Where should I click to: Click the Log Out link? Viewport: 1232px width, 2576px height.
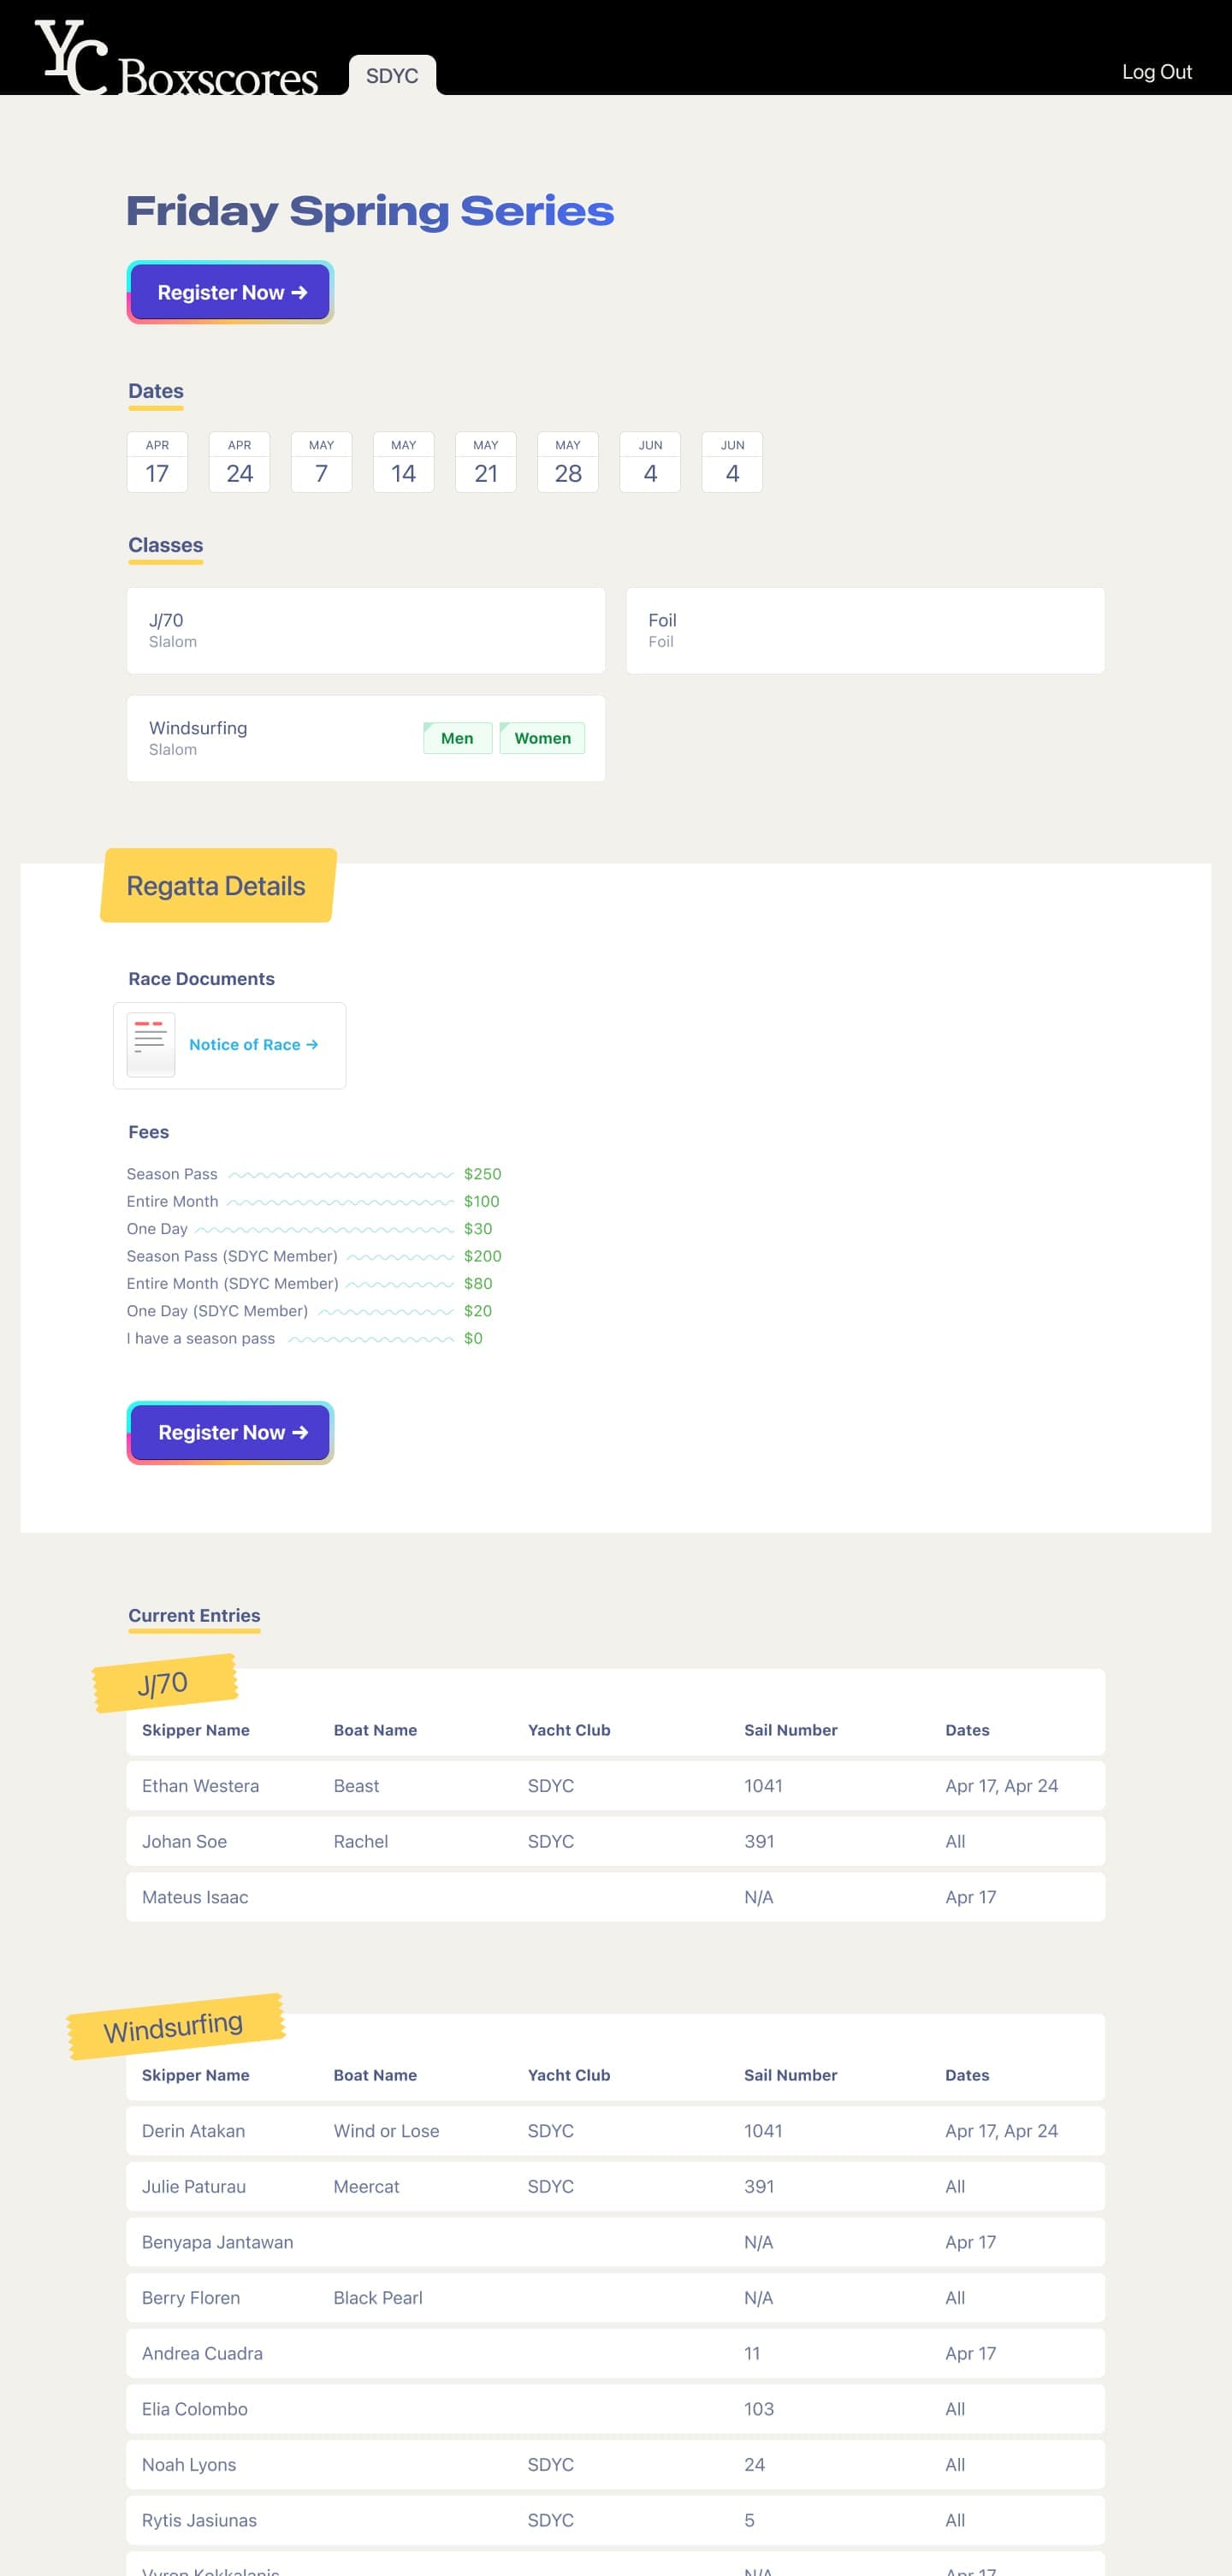(1156, 72)
